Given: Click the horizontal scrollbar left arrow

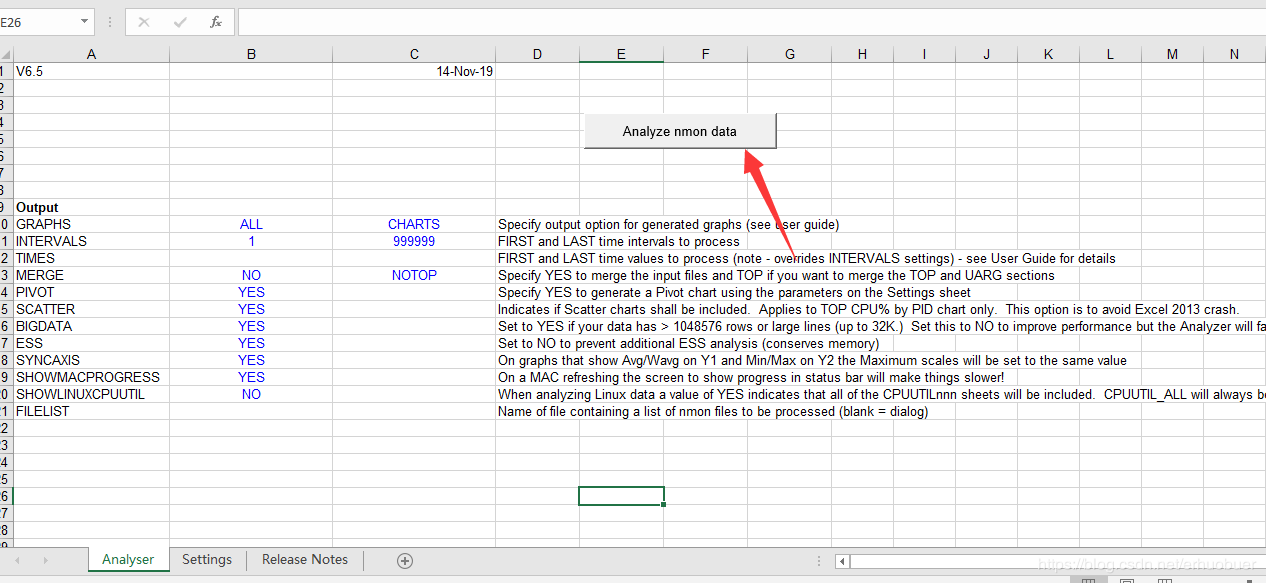Looking at the screenshot, I should 842,562.
